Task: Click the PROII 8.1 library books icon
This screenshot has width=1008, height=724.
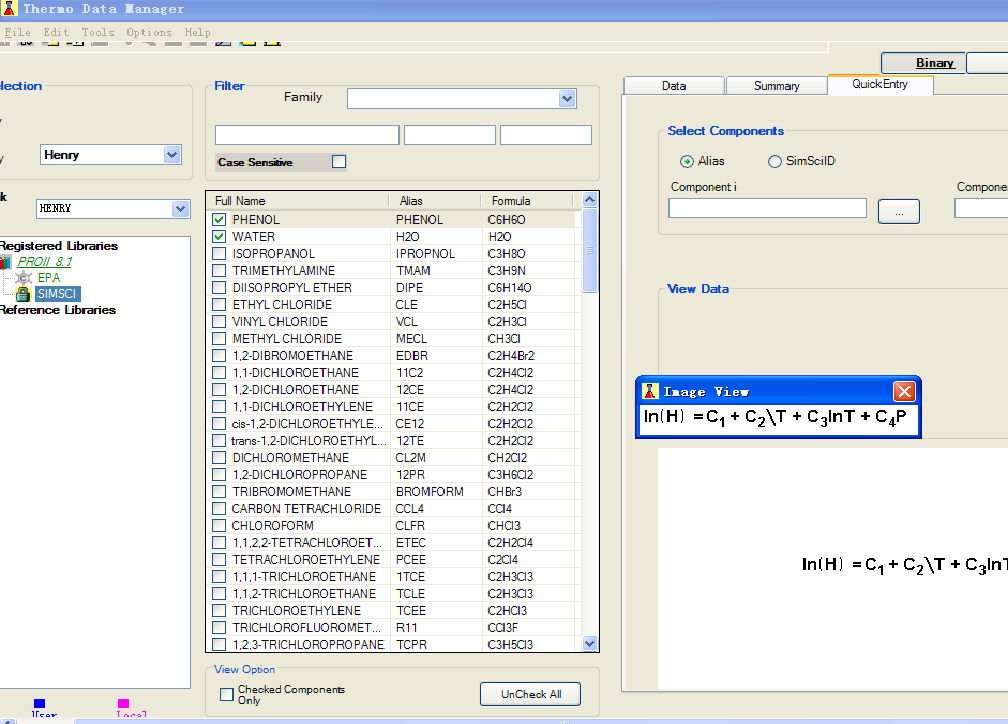Action: point(6,262)
